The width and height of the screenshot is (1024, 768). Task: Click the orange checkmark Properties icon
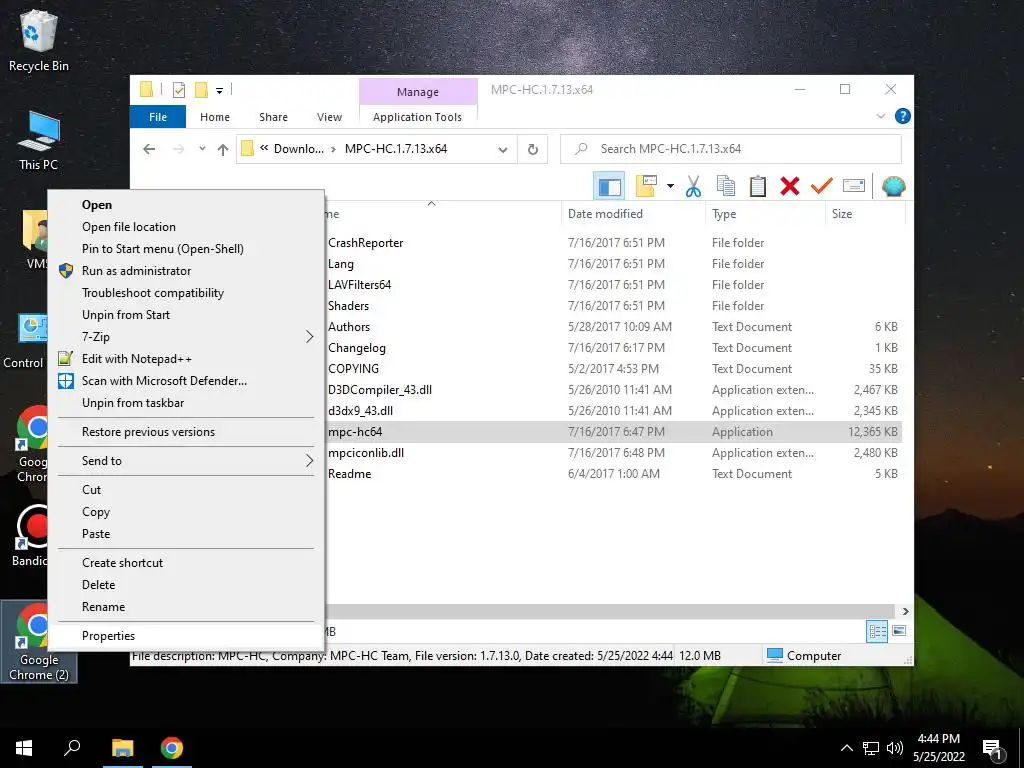coord(822,186)
